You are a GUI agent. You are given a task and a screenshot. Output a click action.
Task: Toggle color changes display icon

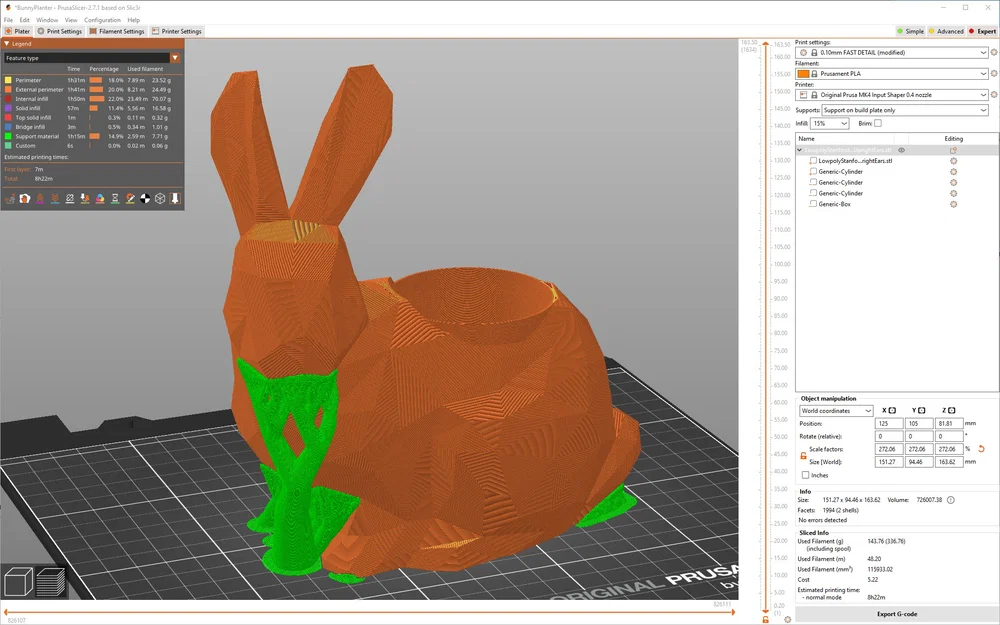[x=100, y=199]
